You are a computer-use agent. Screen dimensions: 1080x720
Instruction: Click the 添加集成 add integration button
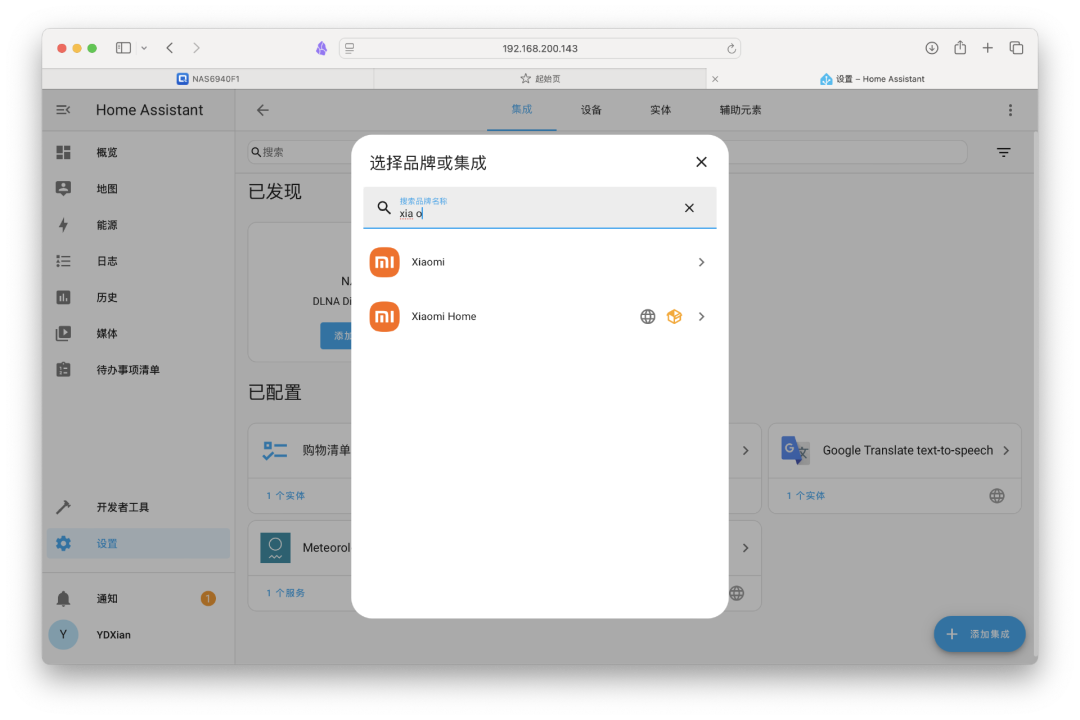(x=979, y=634)
